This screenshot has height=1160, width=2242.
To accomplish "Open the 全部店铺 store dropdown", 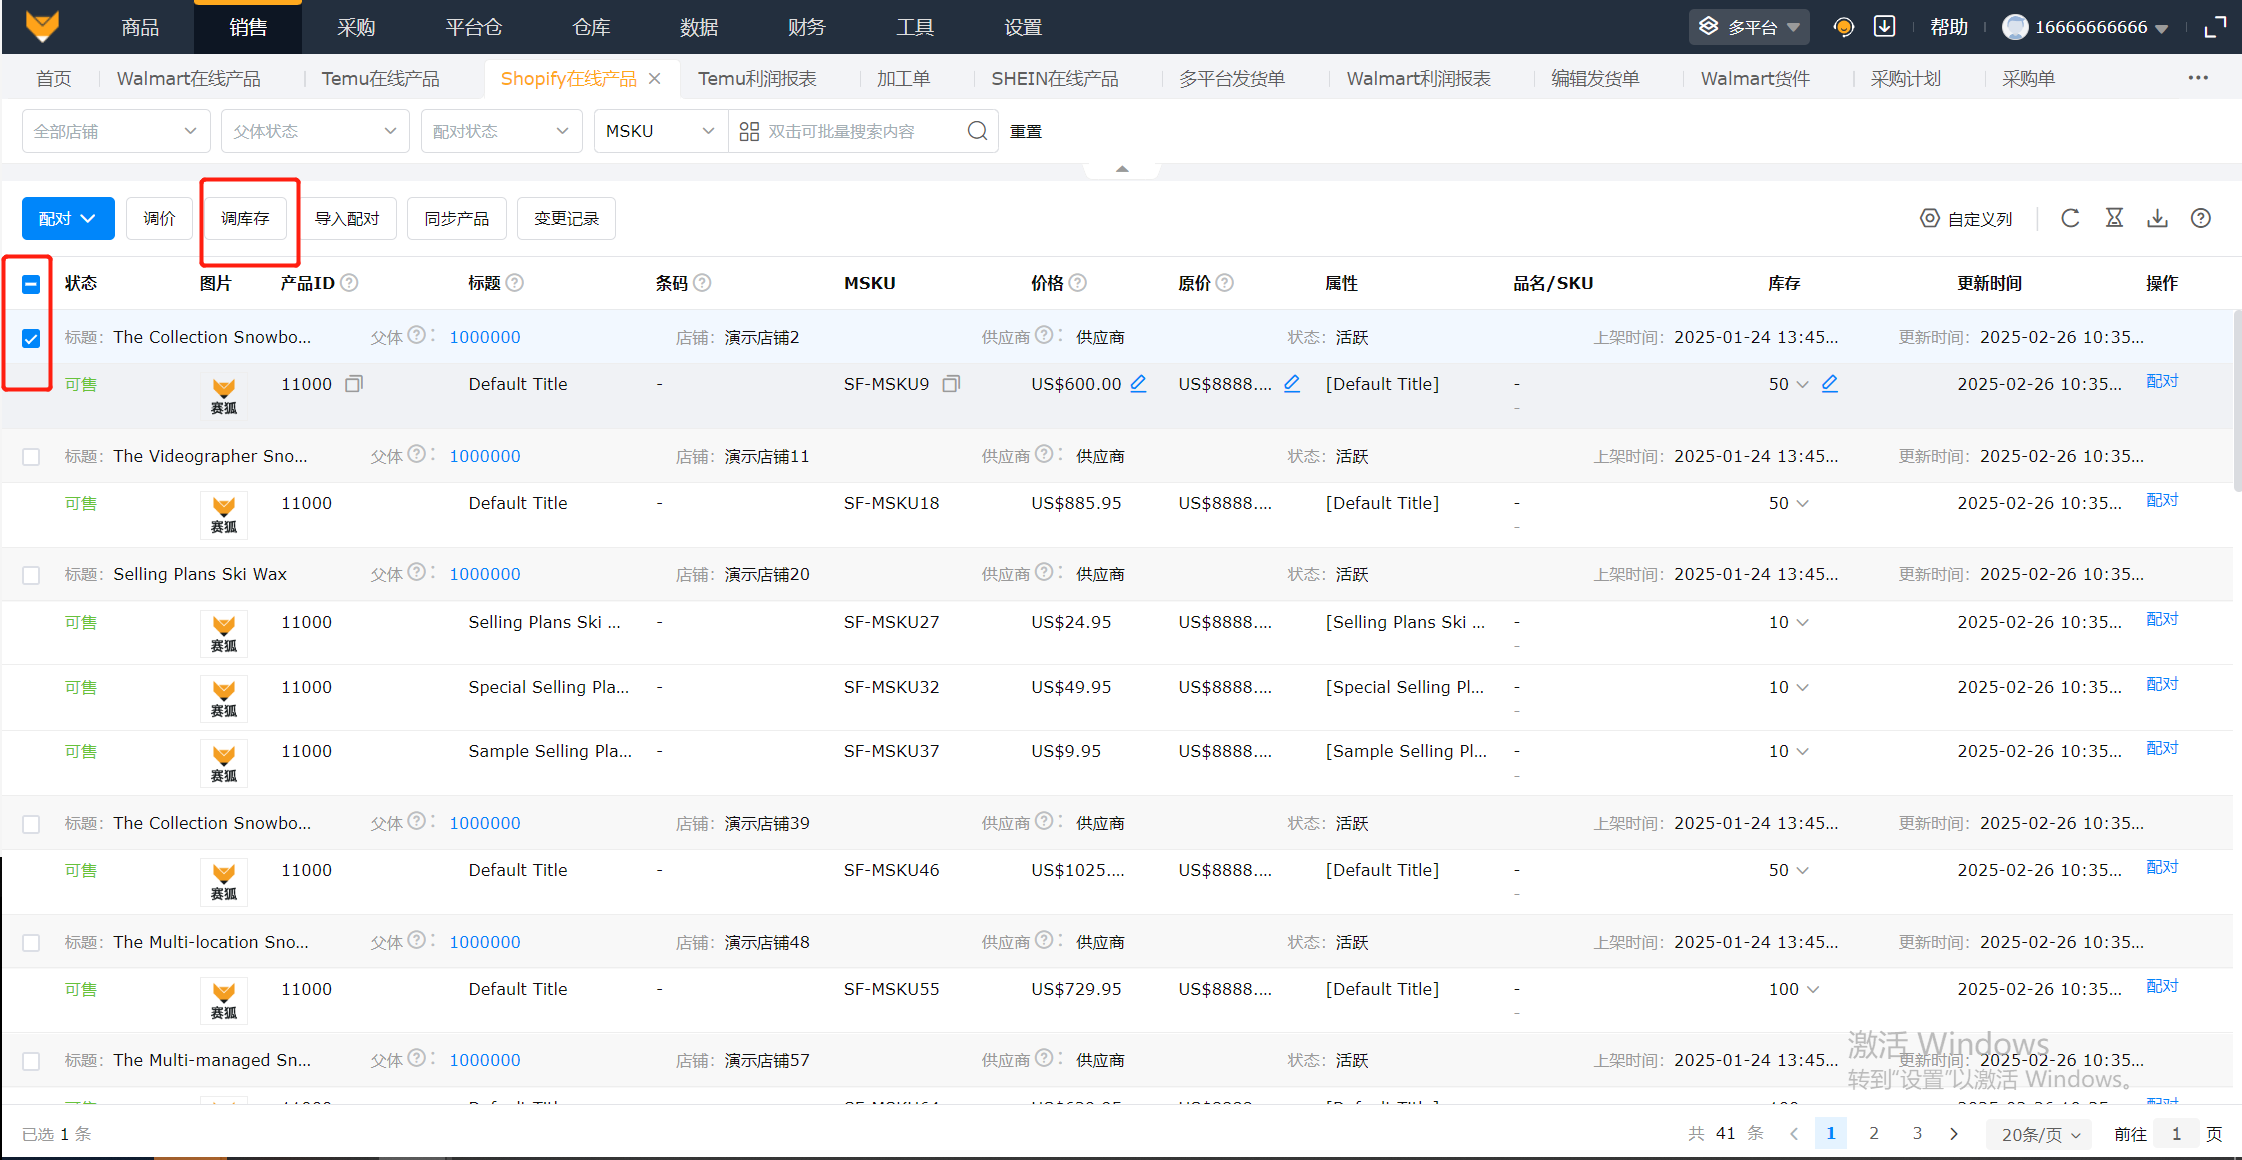I will (115, 131).
